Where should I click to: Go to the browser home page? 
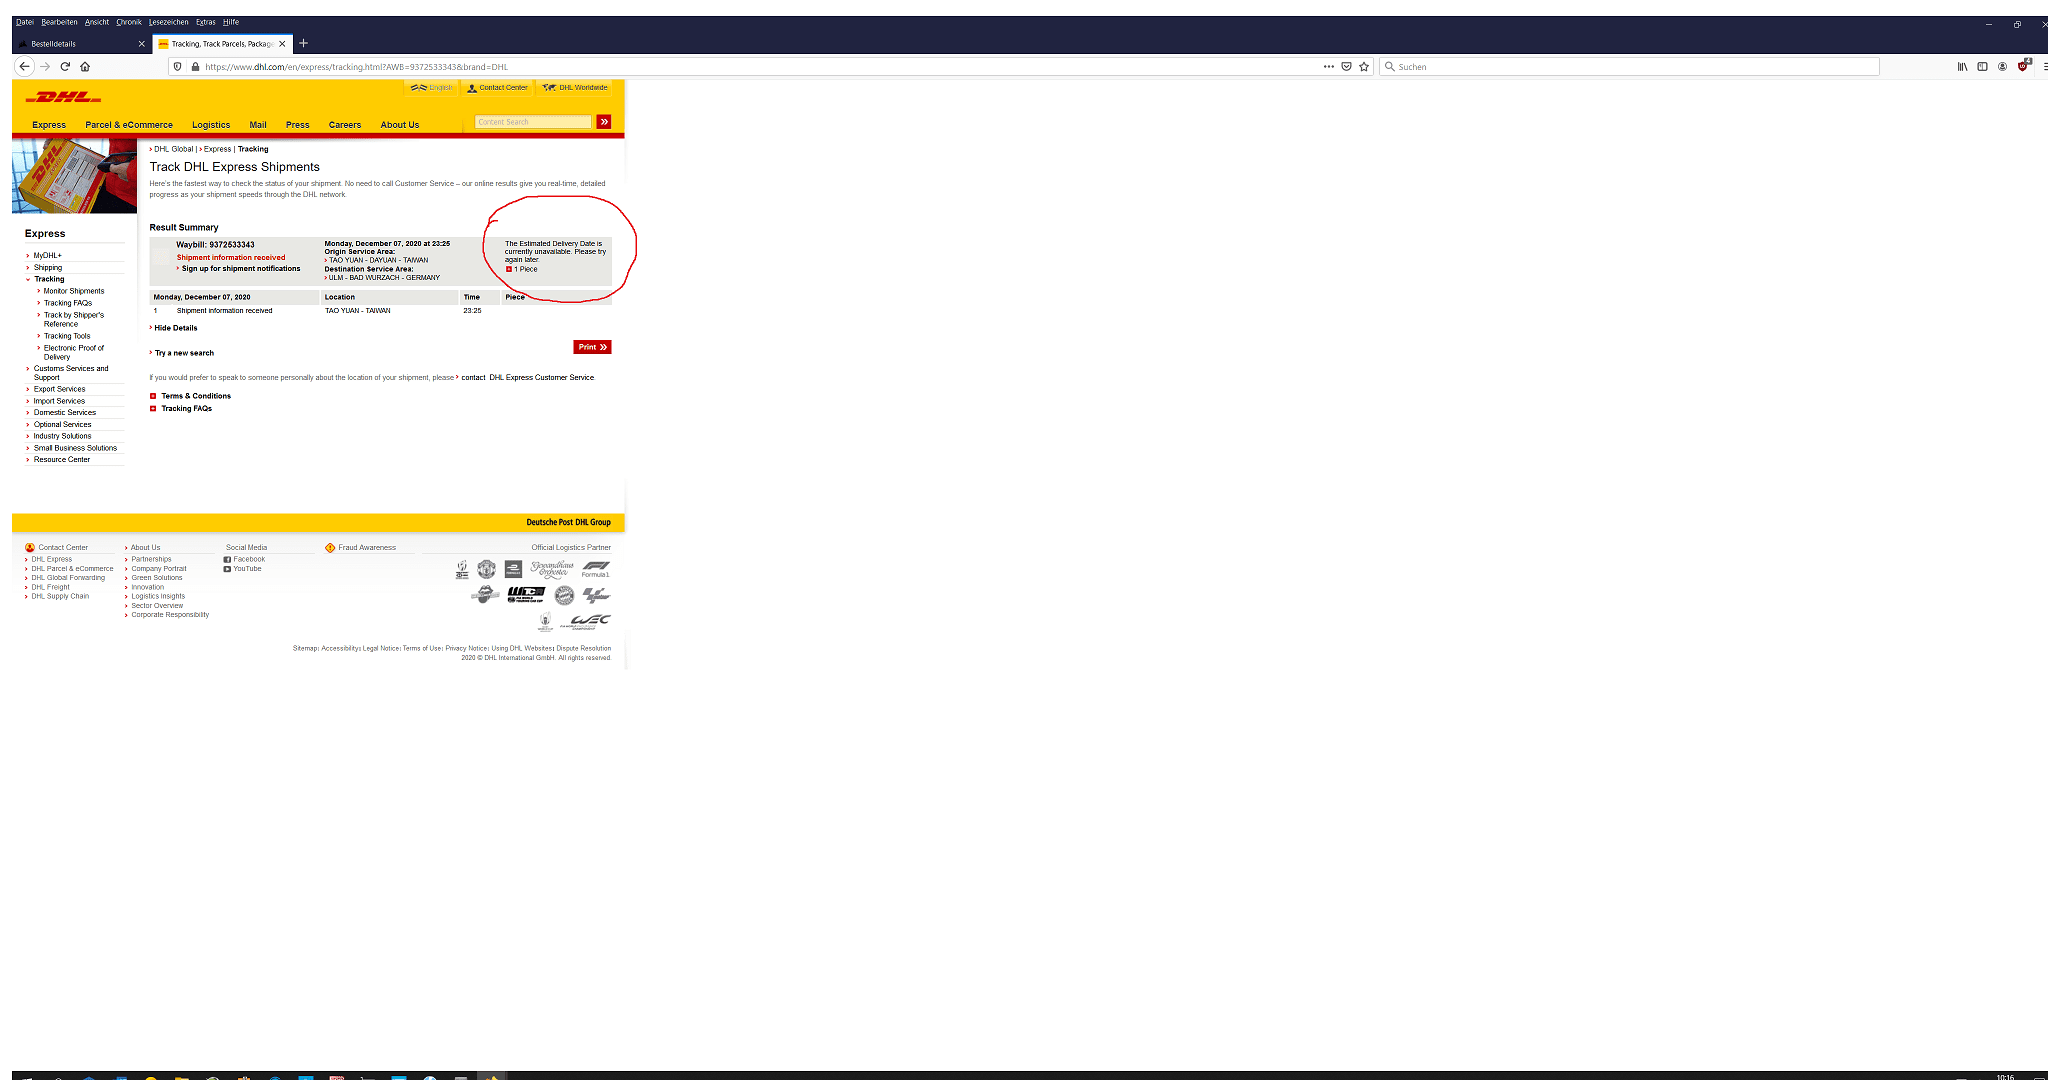(x=85, y=67)
